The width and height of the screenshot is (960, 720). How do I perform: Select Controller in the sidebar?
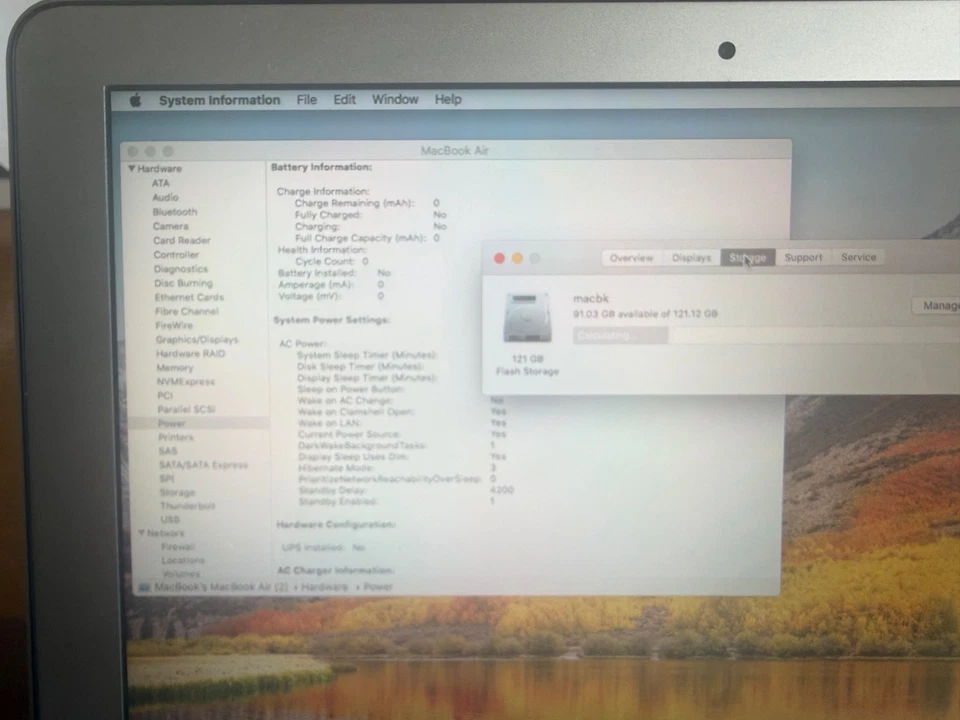point(176,255)
